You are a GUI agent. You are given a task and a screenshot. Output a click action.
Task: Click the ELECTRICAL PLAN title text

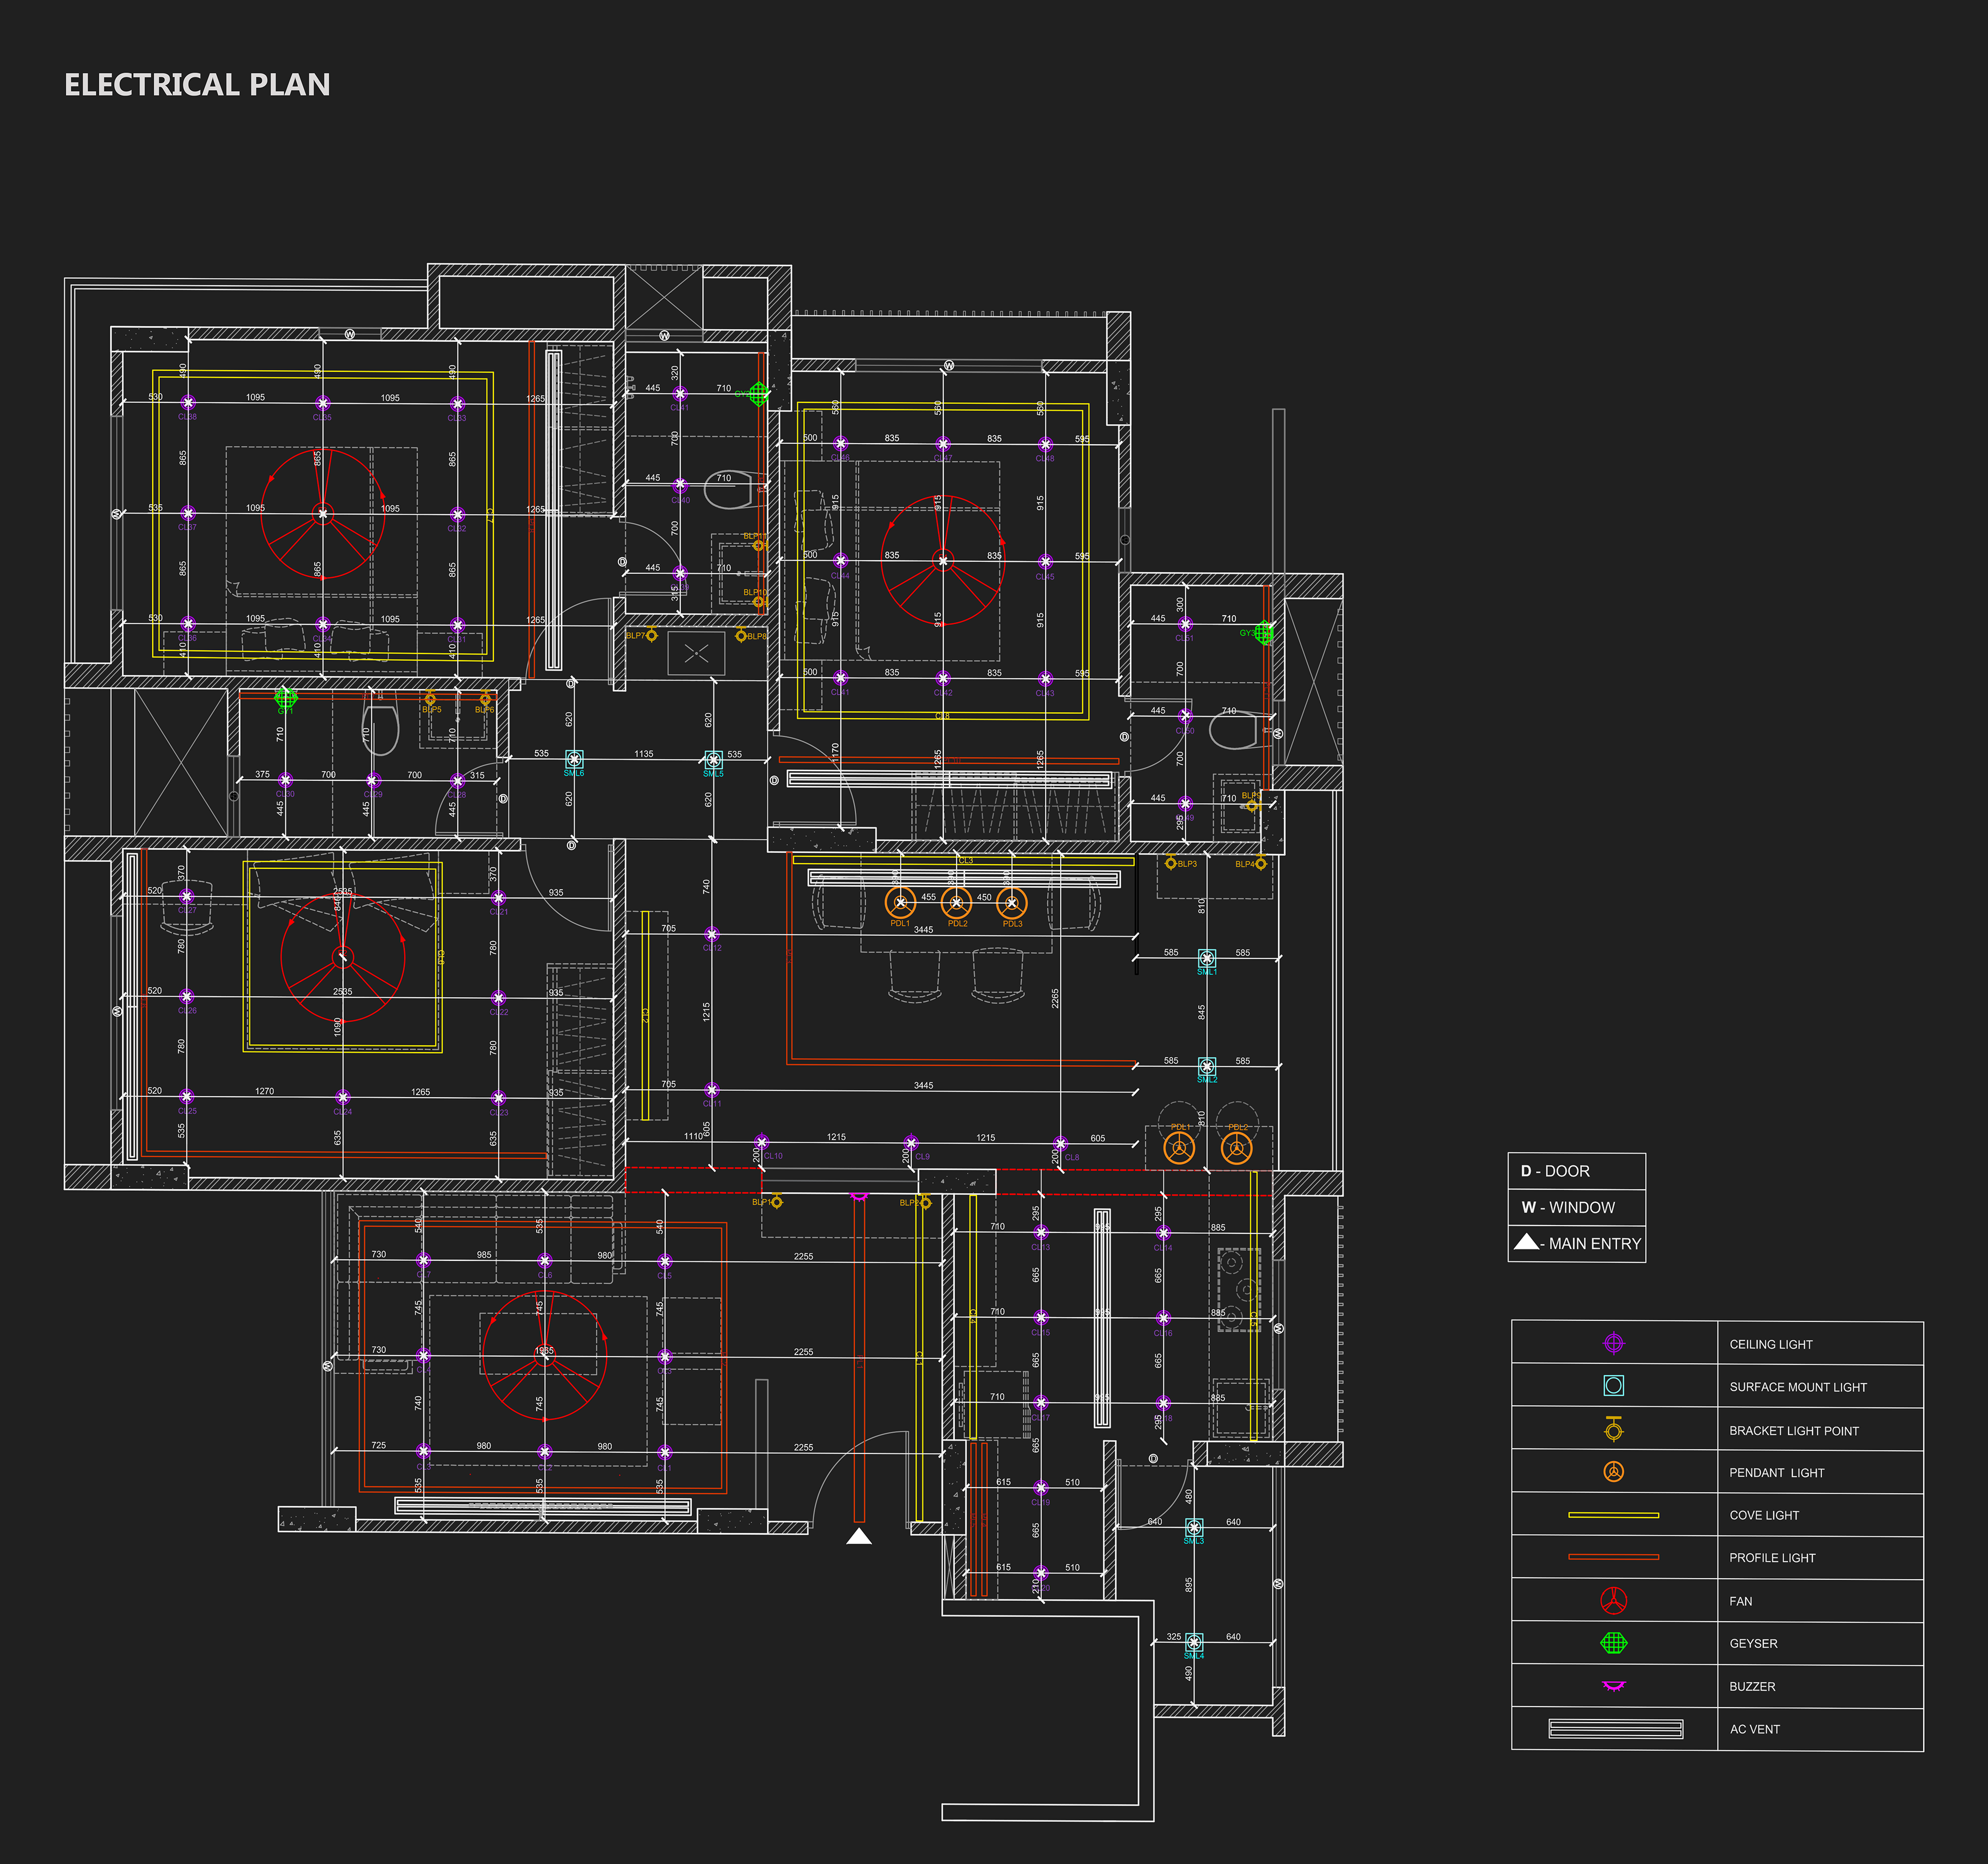(197, 85)
